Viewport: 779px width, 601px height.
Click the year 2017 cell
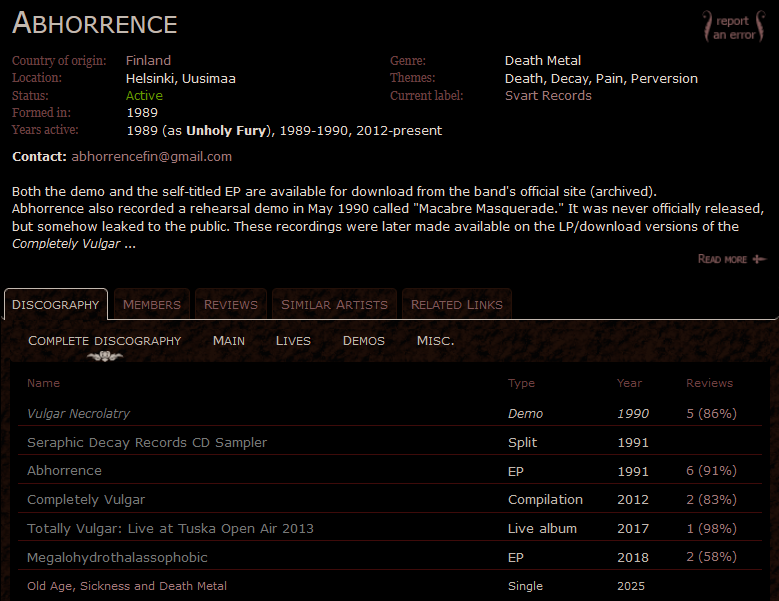pyautogui.click(x=633, y=528)
